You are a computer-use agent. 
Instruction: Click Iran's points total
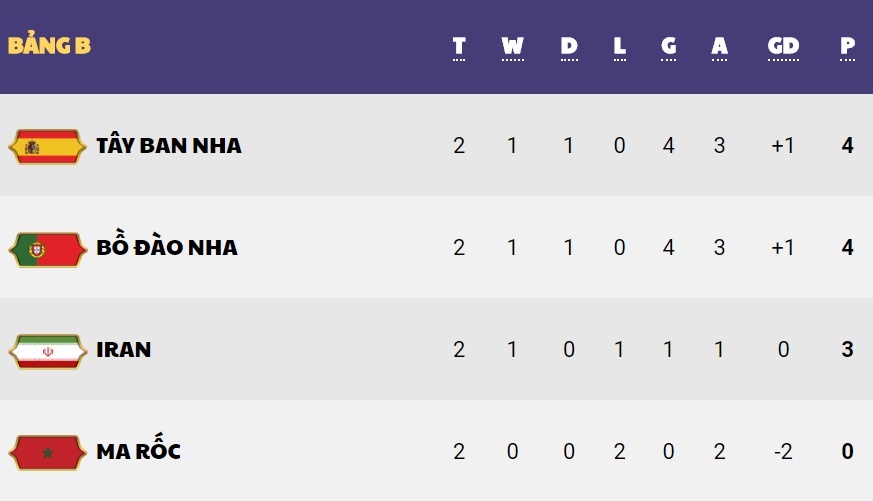847,350
